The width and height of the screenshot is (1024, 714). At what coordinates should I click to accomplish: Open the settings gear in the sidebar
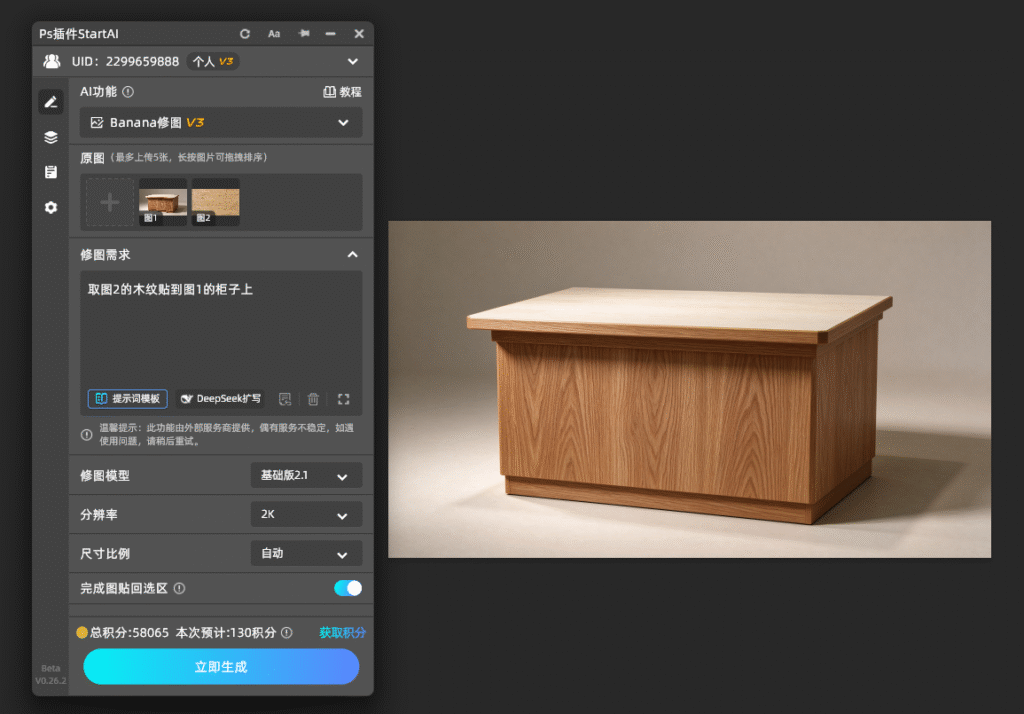pyautogui.click(x=51, y=208)
